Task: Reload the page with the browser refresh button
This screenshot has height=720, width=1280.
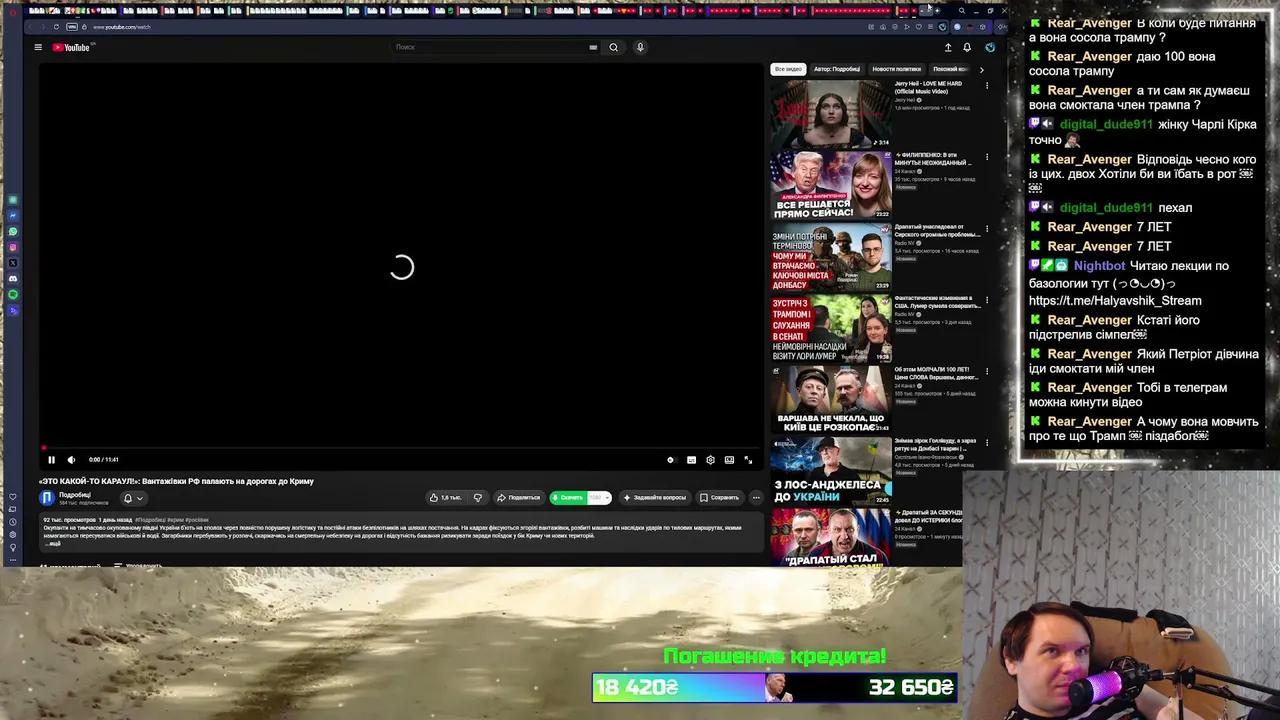Action: pyautogui.click(x=56, y=27)
